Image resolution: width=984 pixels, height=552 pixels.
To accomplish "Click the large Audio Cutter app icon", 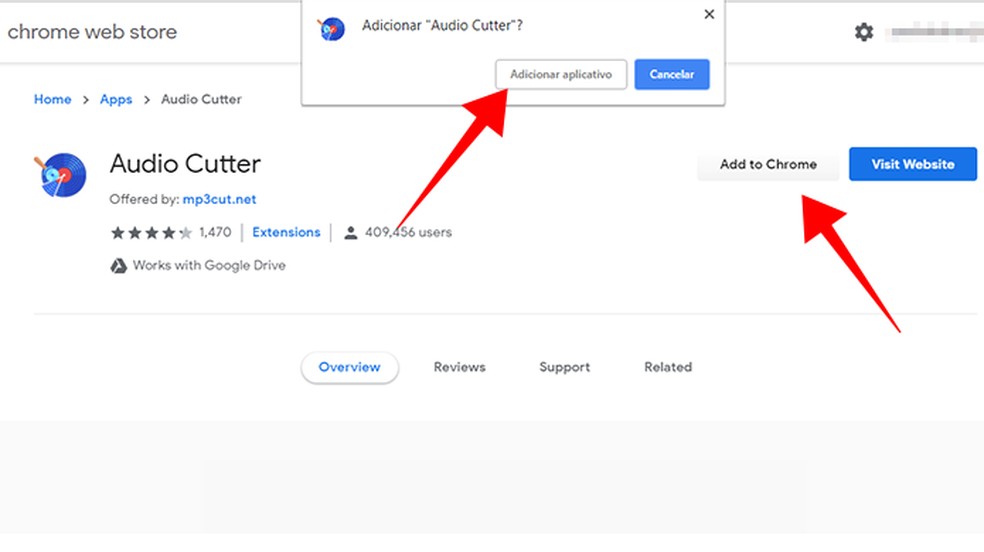I will [60, 175].
